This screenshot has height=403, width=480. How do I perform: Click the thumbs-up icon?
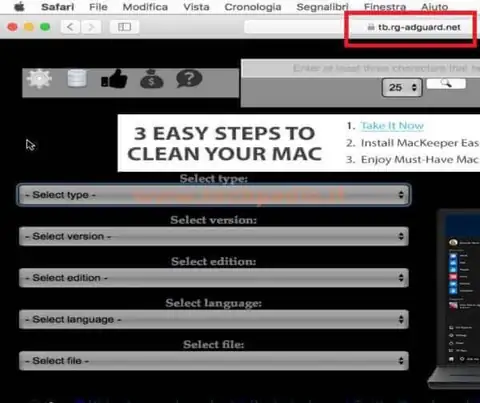click(x=114, y=79)
